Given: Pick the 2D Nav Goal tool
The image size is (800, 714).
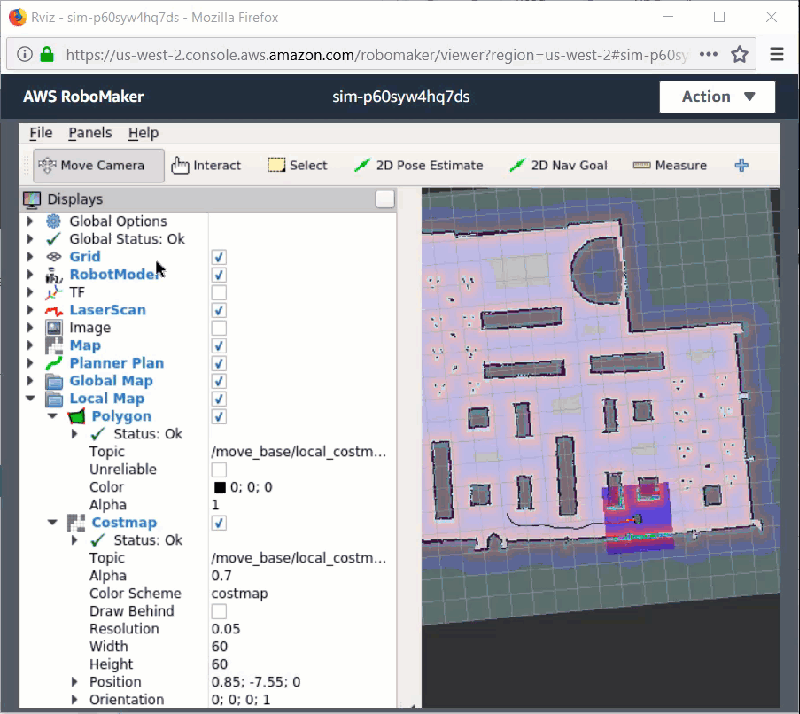Looking at the screenshot, I should pos(557,165).
